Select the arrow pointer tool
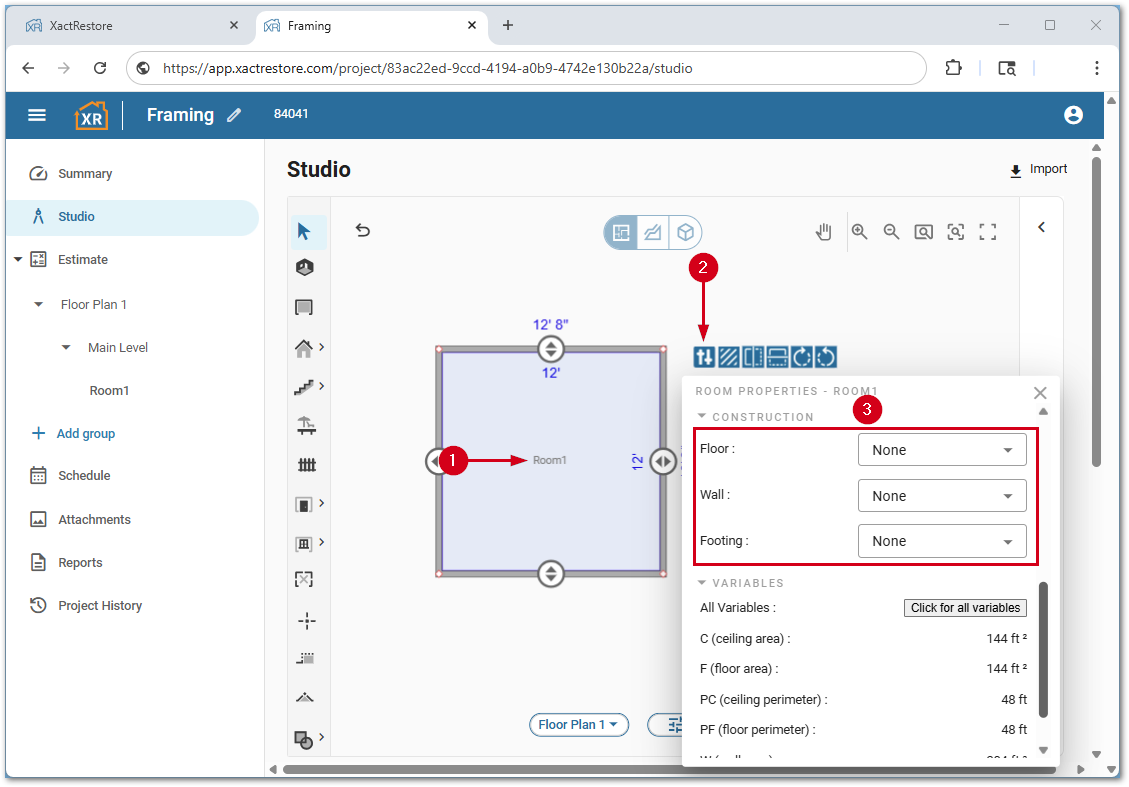1129x787 pixels. pyautogui.click(x=304, y=232)
